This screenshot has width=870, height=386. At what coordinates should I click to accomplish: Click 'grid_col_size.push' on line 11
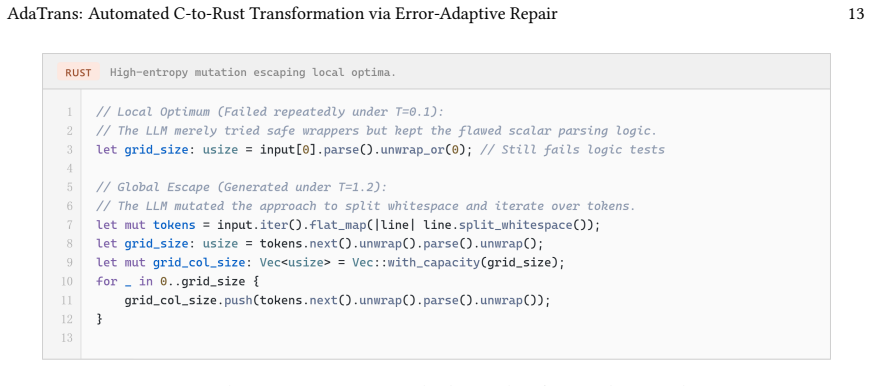(x=181, y=301)
